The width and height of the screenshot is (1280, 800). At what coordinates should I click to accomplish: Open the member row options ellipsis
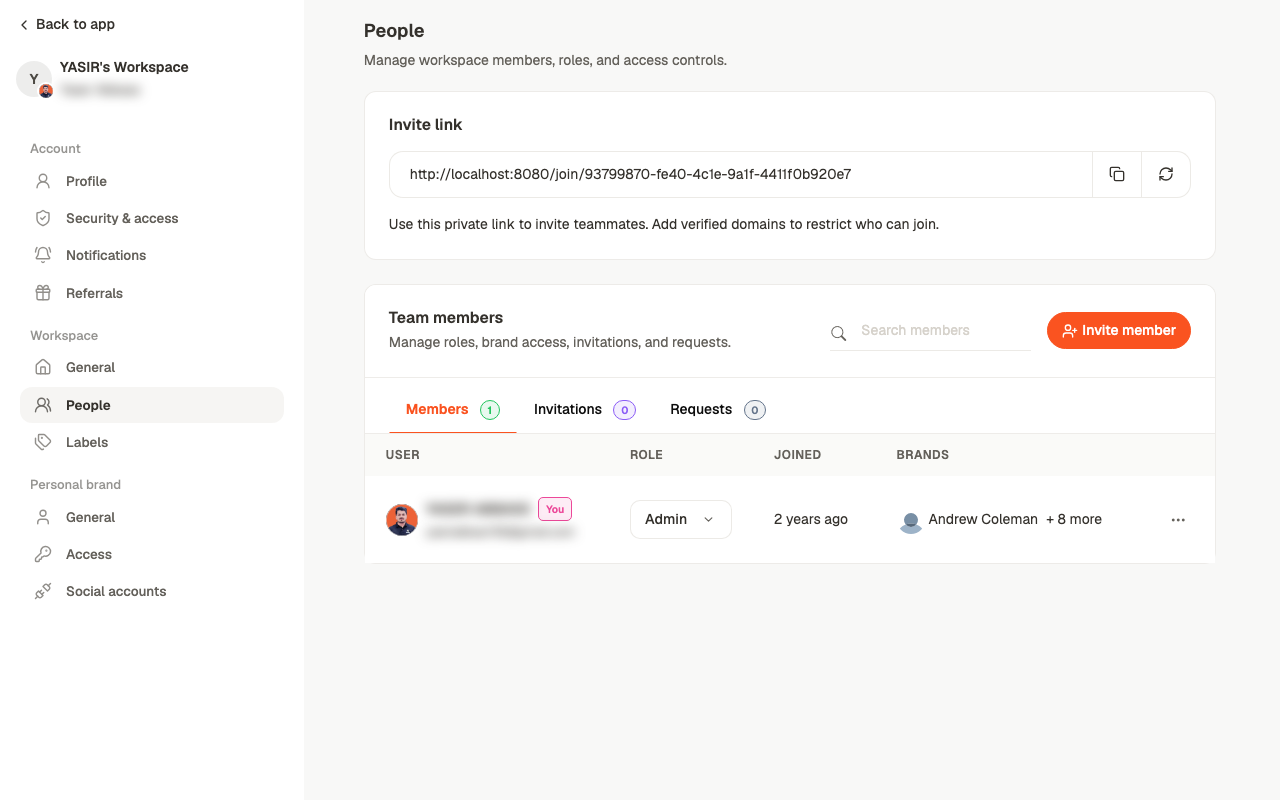pos(1178,520)
